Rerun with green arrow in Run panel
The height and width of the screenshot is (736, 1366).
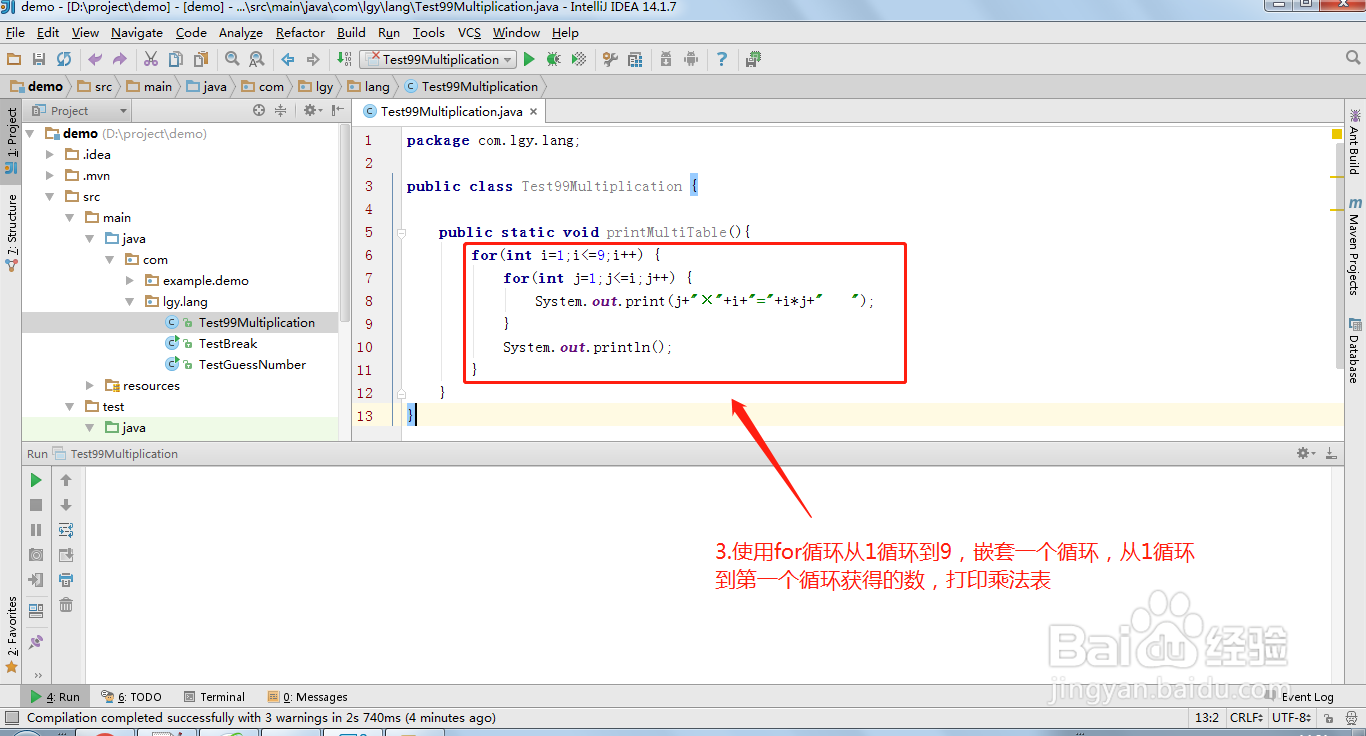[36, 480]
